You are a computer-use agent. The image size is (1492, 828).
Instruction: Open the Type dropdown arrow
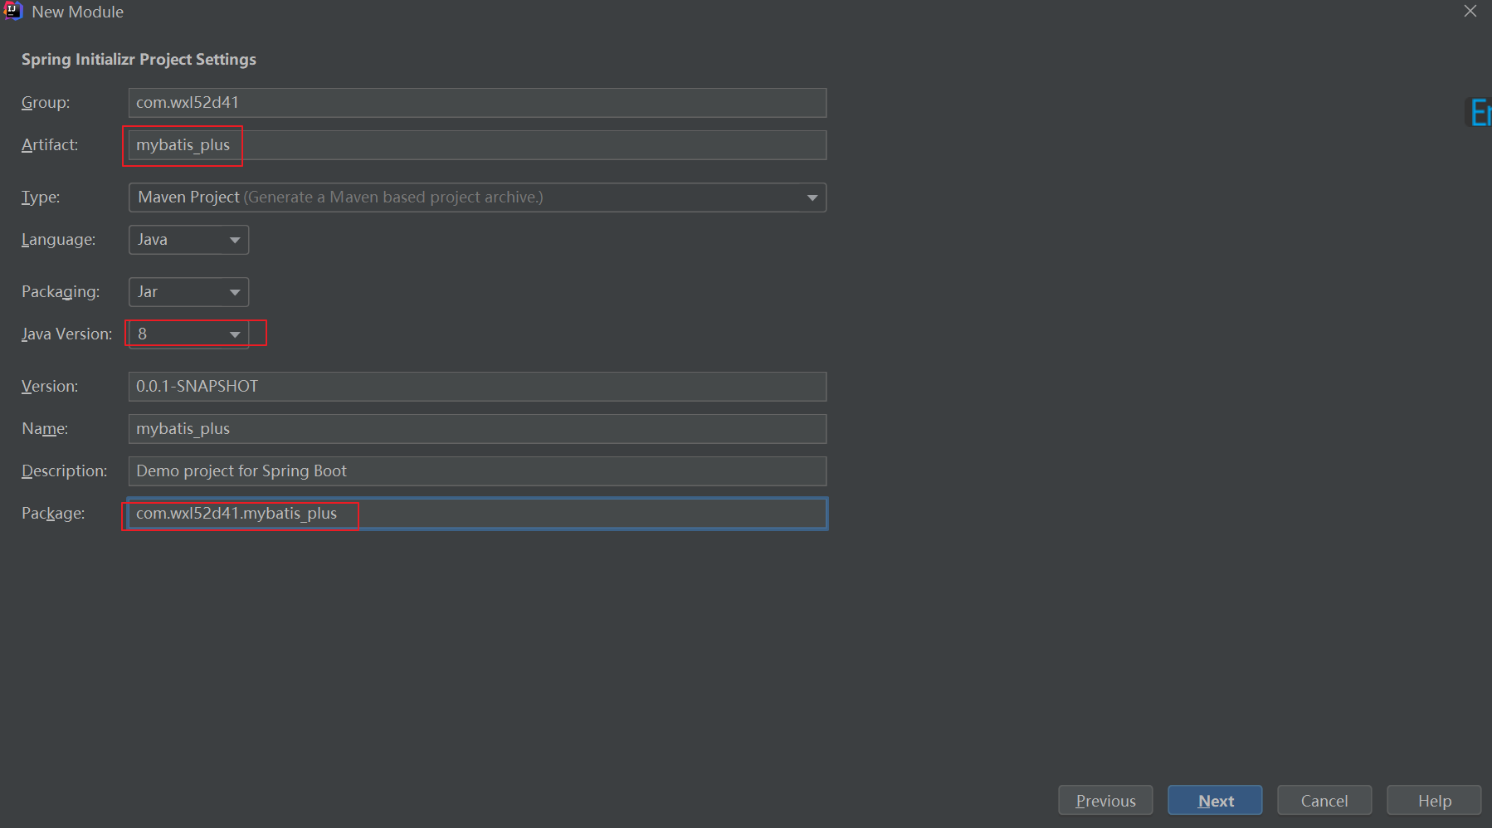(812, 198)
